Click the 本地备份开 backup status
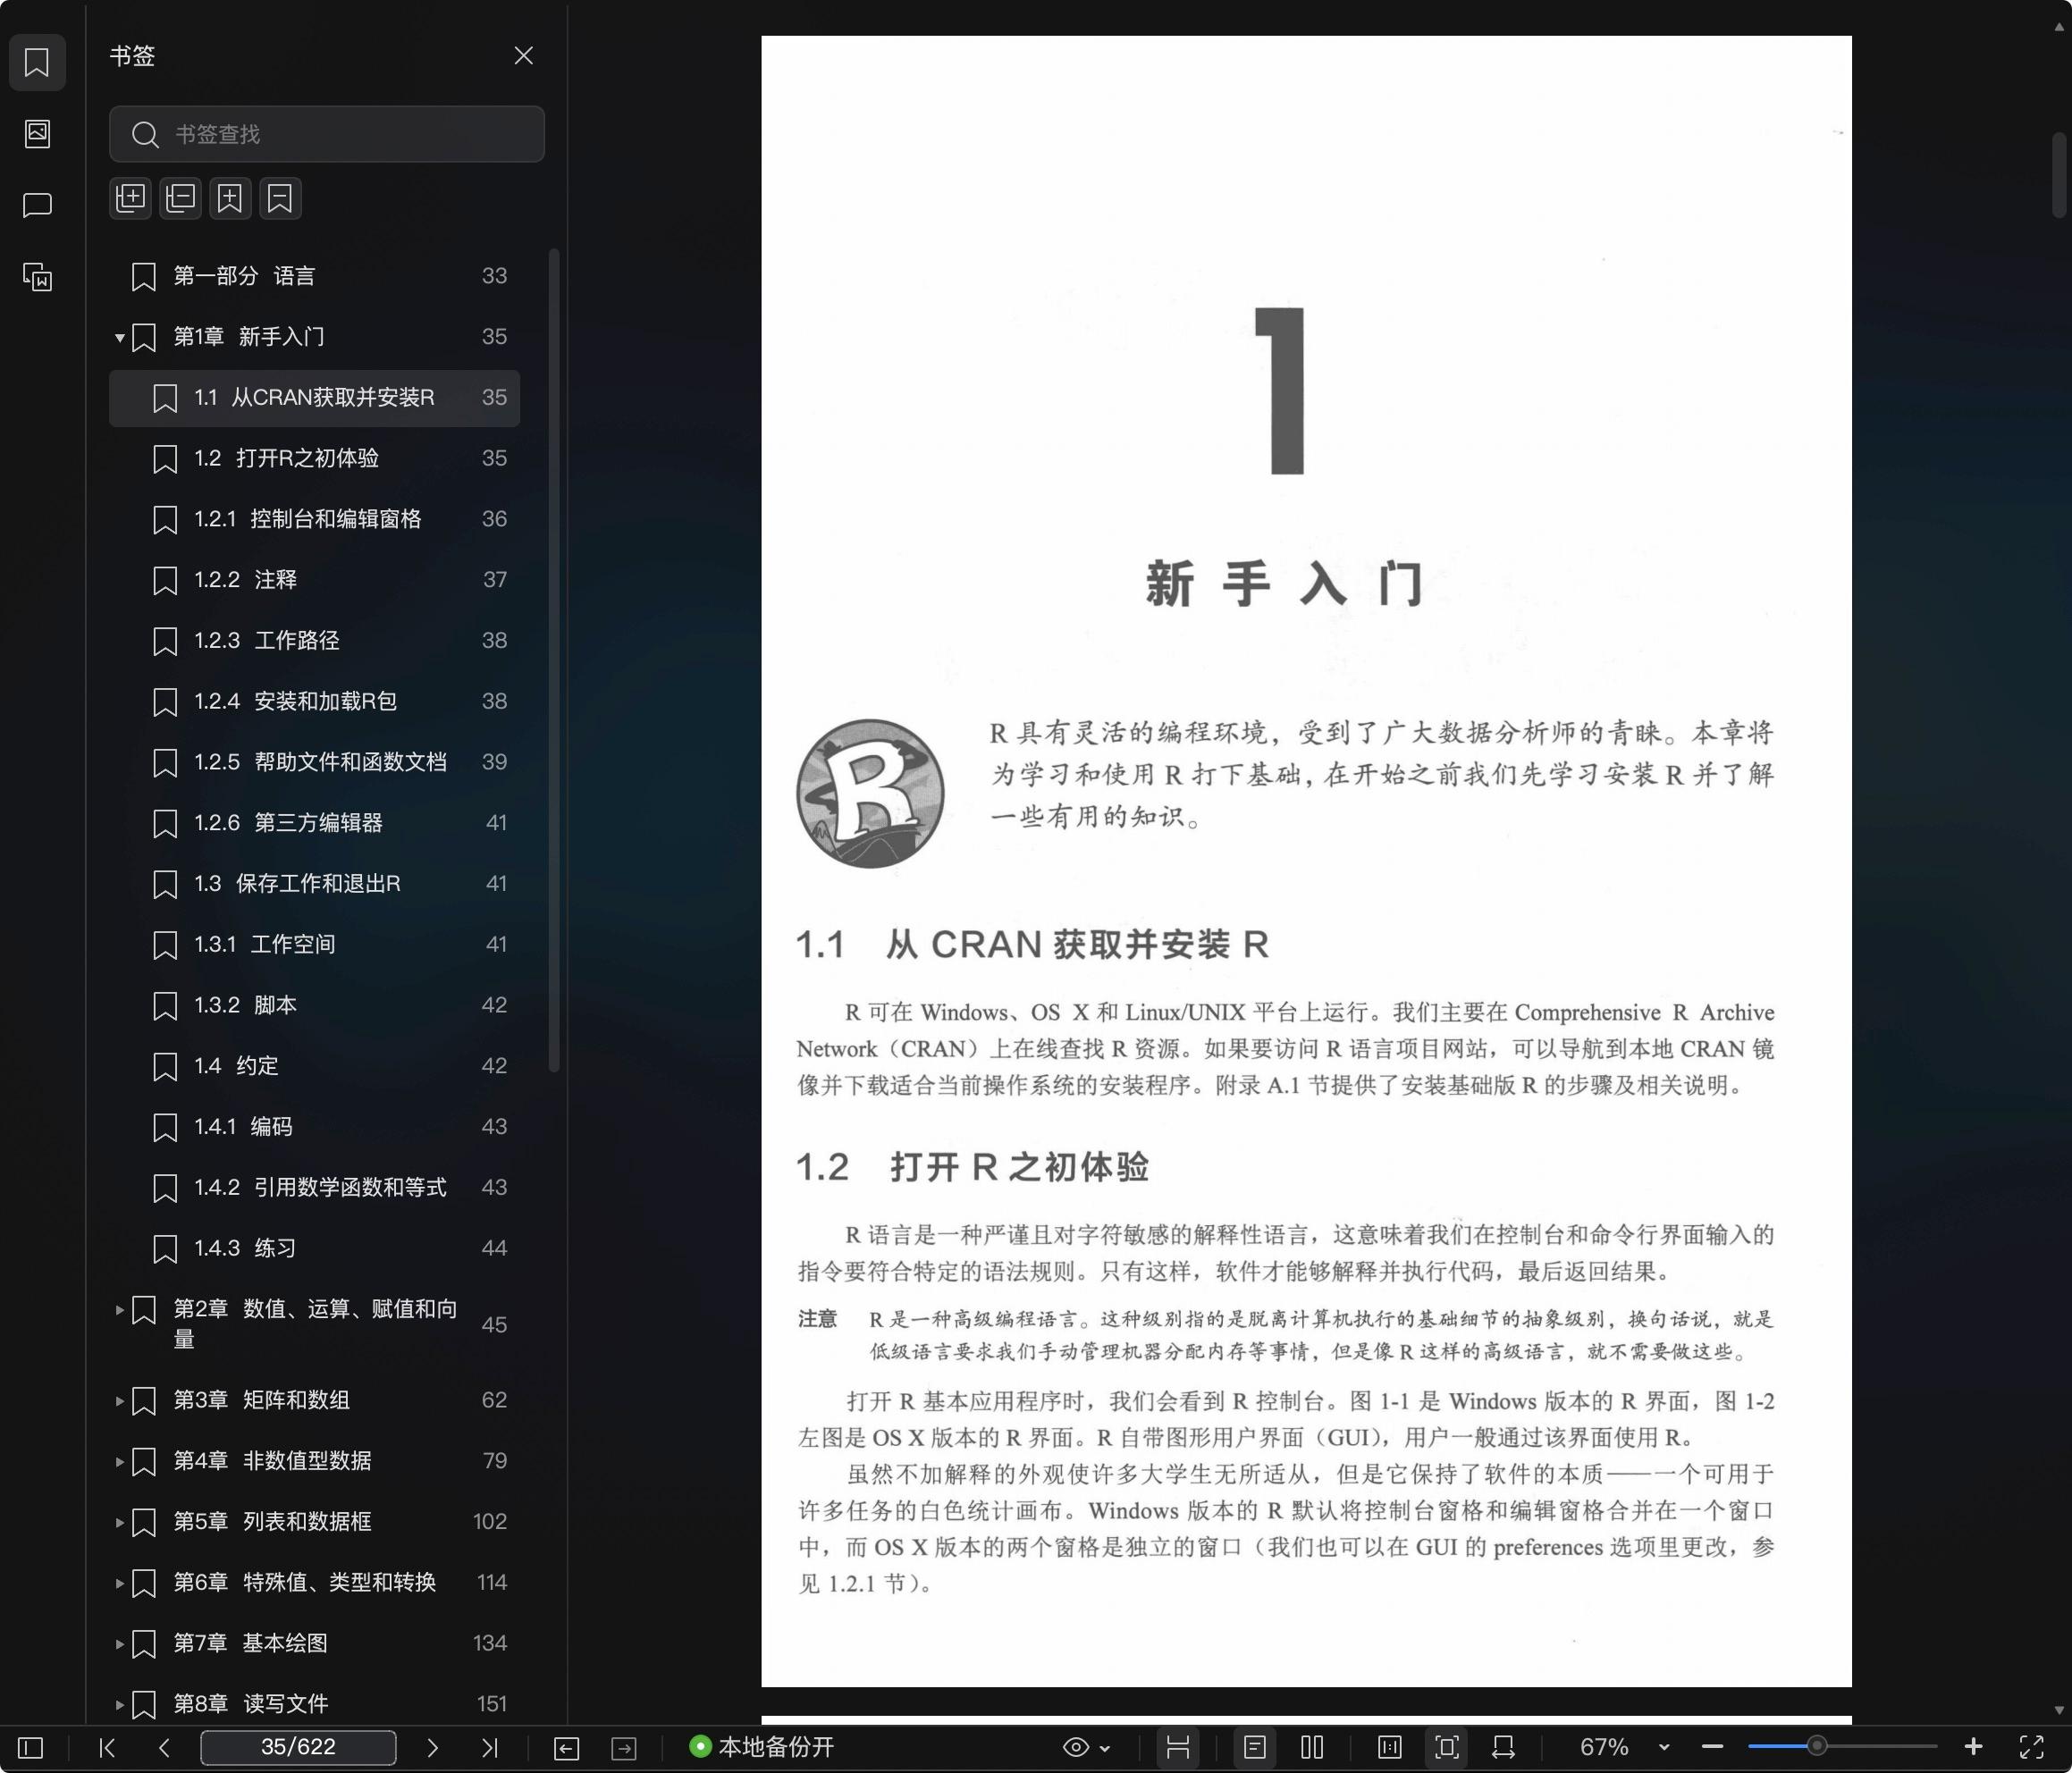The width and height of the screenshot is (2072, 1773). pos(762,1747)
